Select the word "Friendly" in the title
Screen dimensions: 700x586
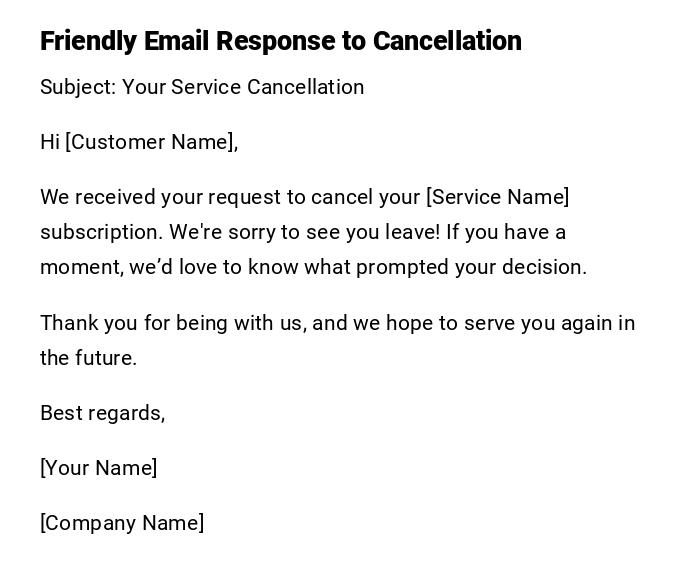pos(88,41)
